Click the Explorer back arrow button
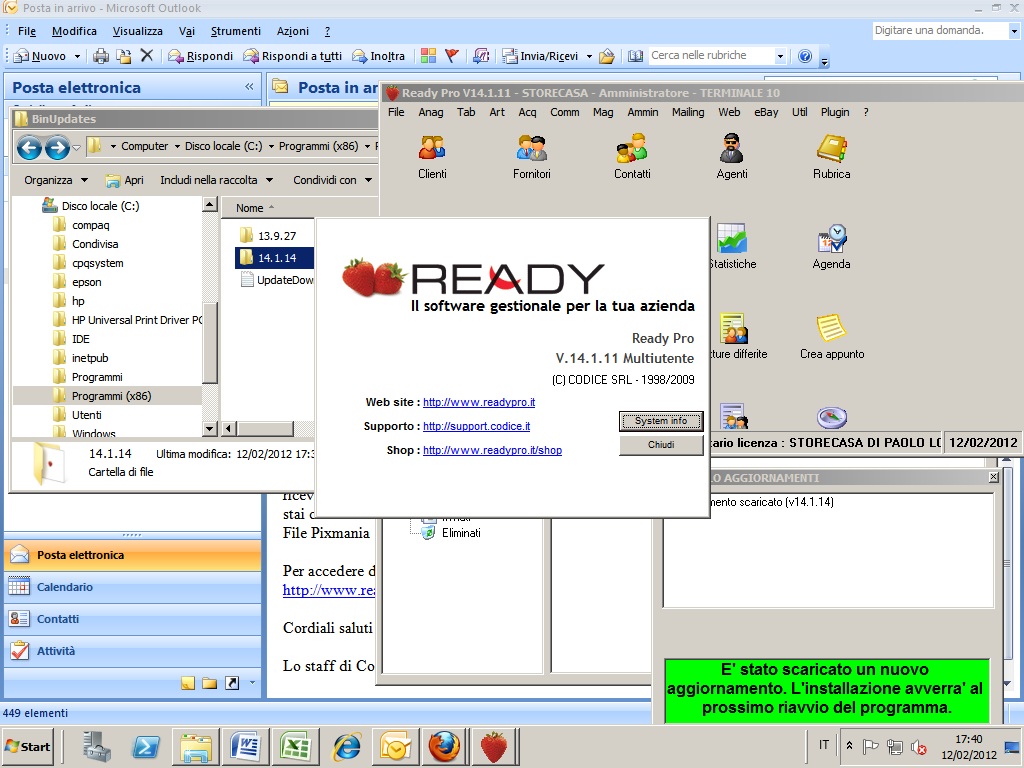1024x768 pixels. (29, 147)
